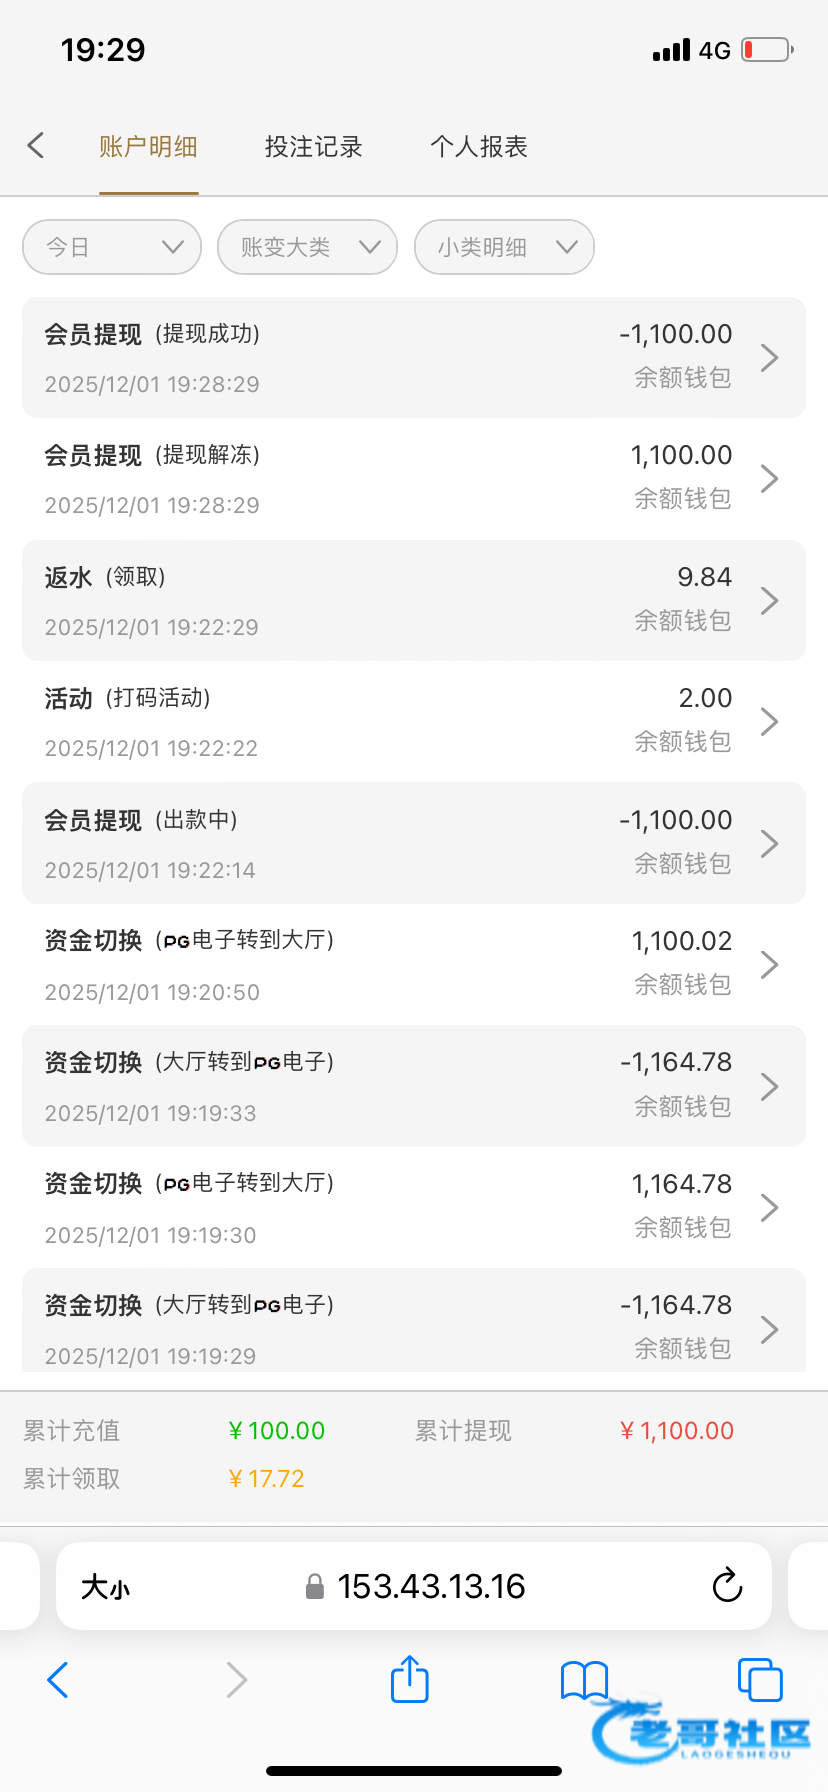828x1792 pixels.
Task: Open 活动 (打码活动) 2.00 record
Action: (x=414, y=722)
